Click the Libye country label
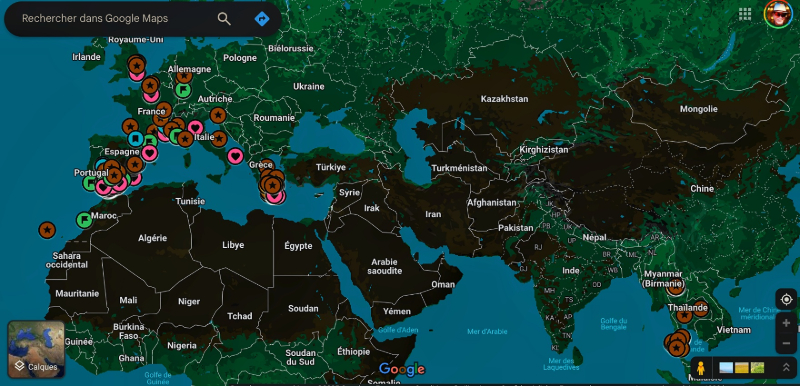The width and height of the screenshot is (800, 386). pyautogui.click(x=233, y=245)
